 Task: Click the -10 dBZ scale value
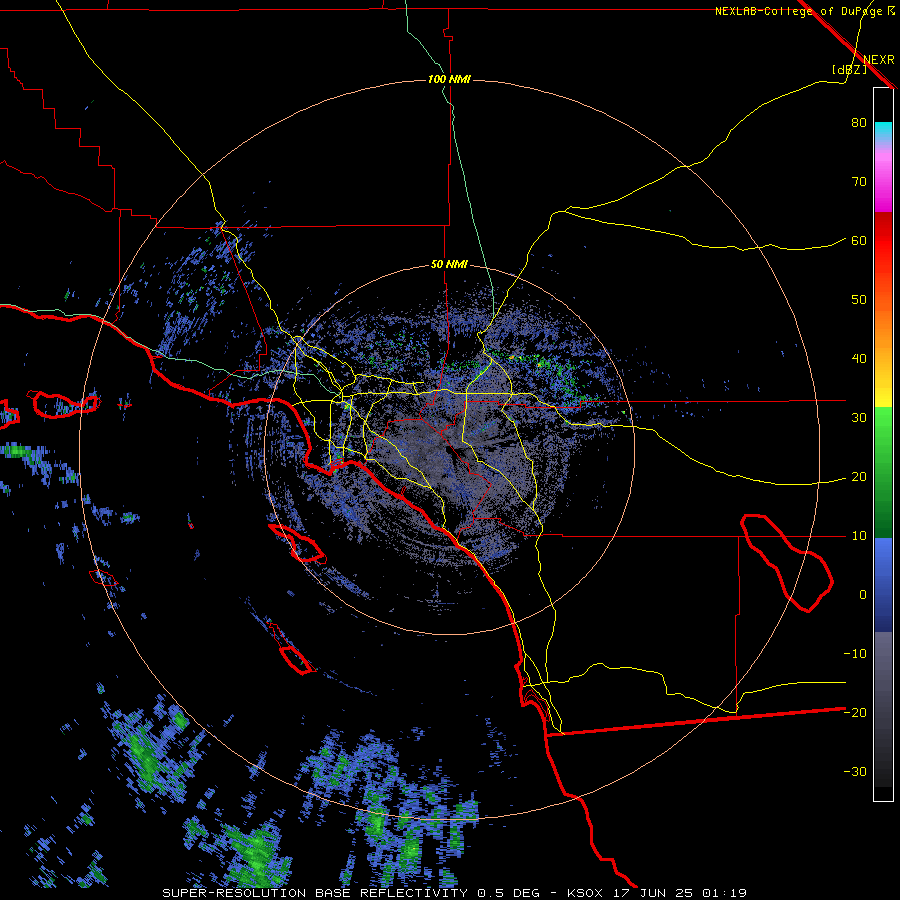(x=855, y=654)
